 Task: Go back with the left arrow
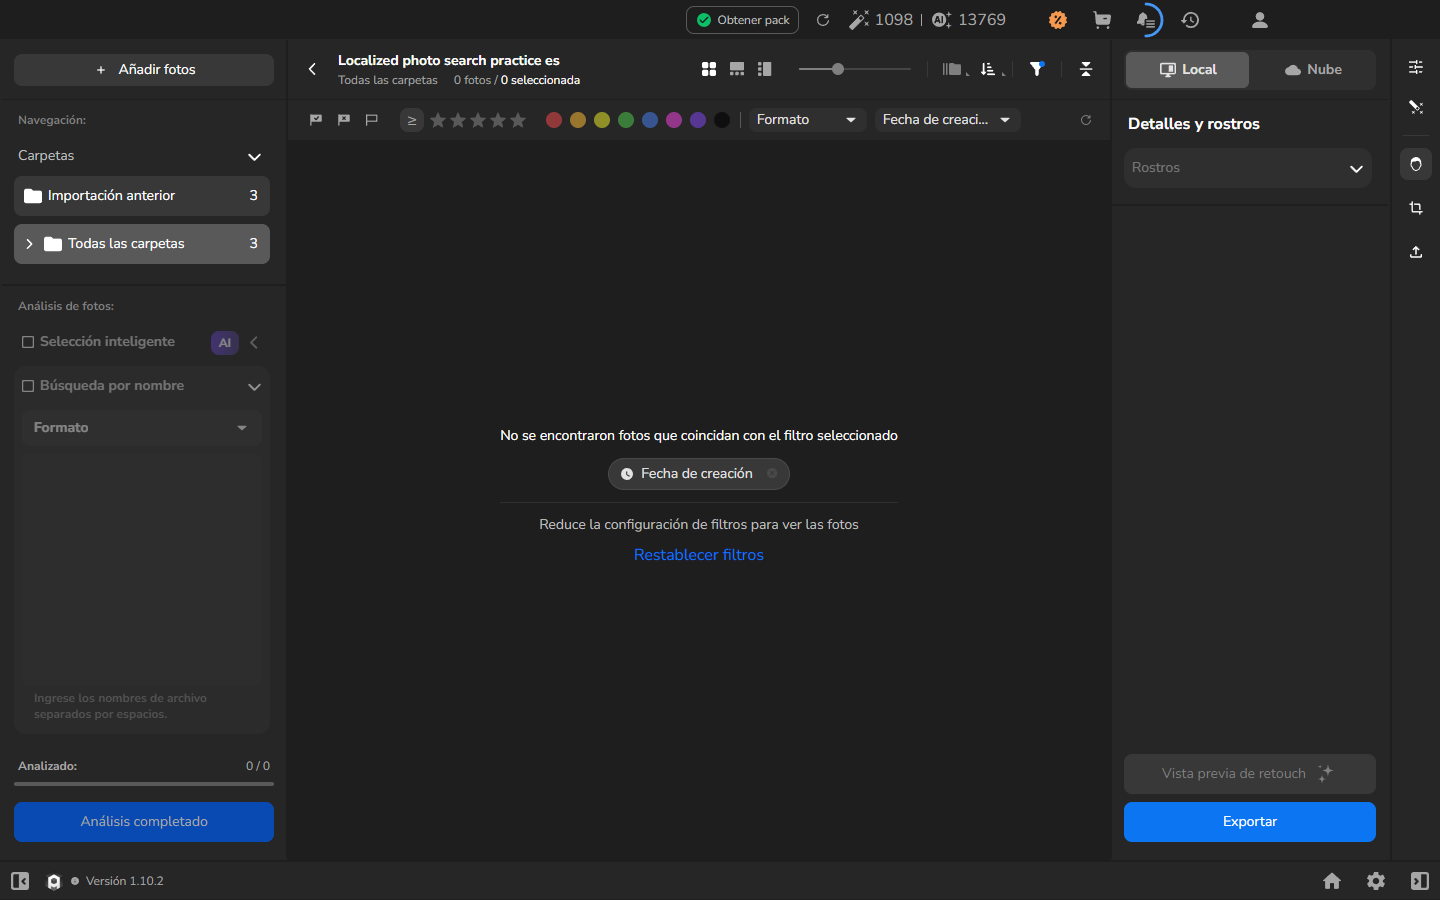(x=312, y=69)
